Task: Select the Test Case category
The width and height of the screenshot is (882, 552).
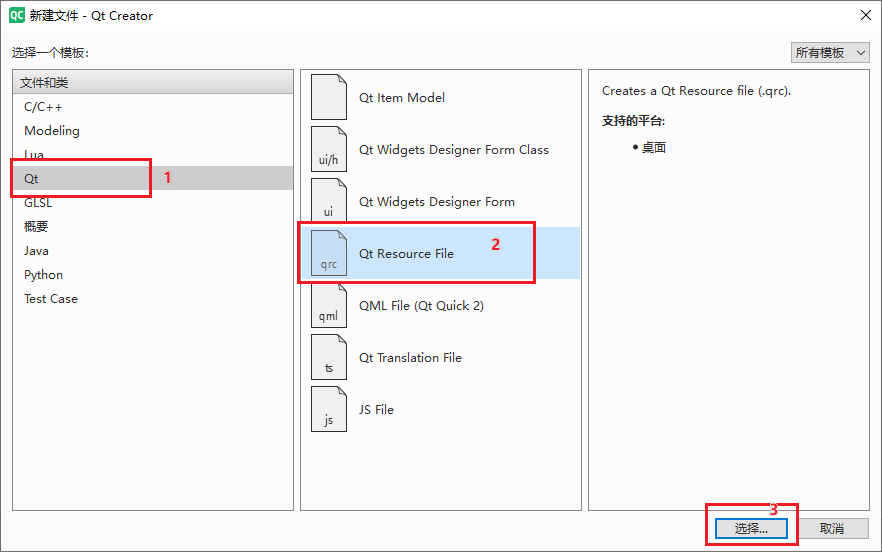Action: [153, 299]
